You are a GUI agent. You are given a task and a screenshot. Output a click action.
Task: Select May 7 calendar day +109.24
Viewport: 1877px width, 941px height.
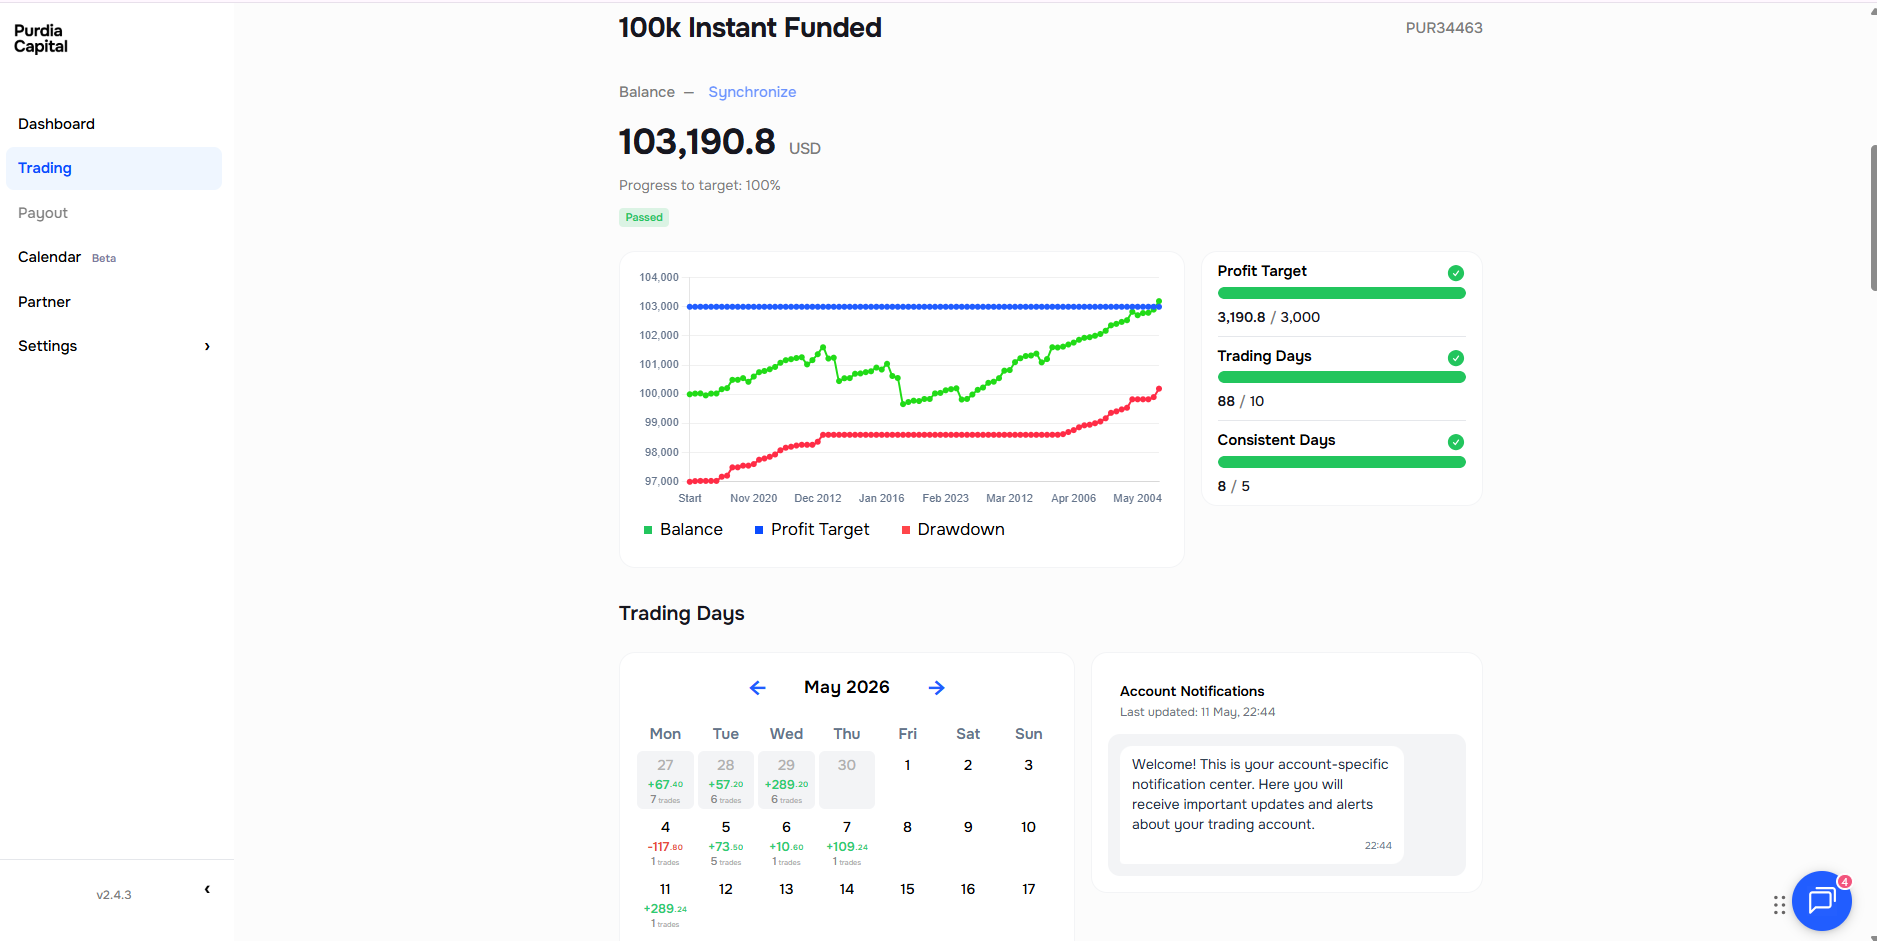pyautogui.click(x=847, y=842)
